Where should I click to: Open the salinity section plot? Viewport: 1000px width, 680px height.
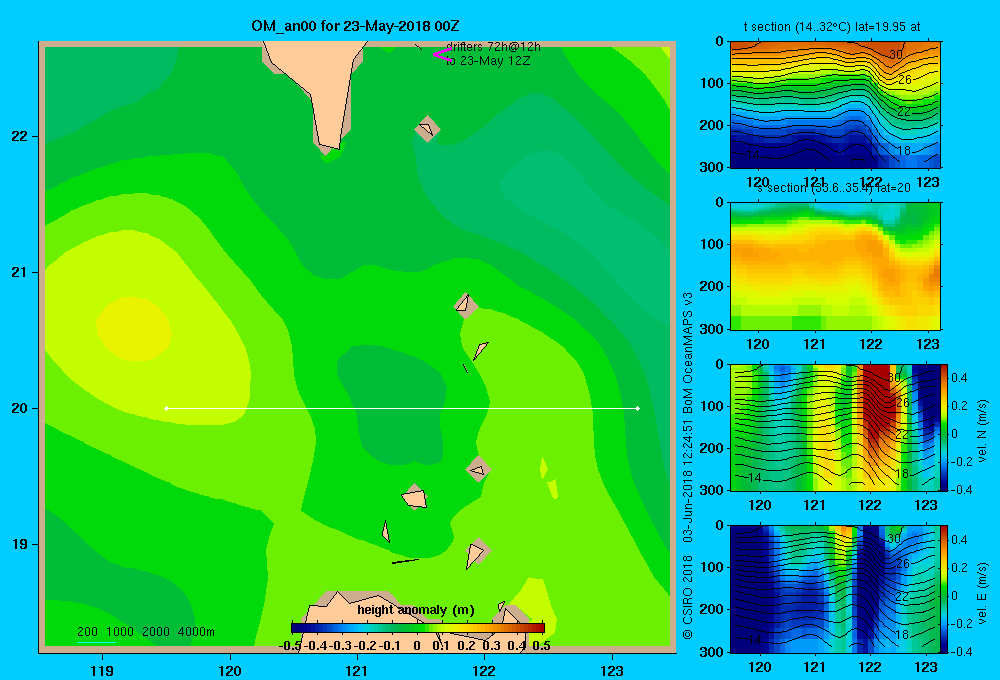click(835, 266)
